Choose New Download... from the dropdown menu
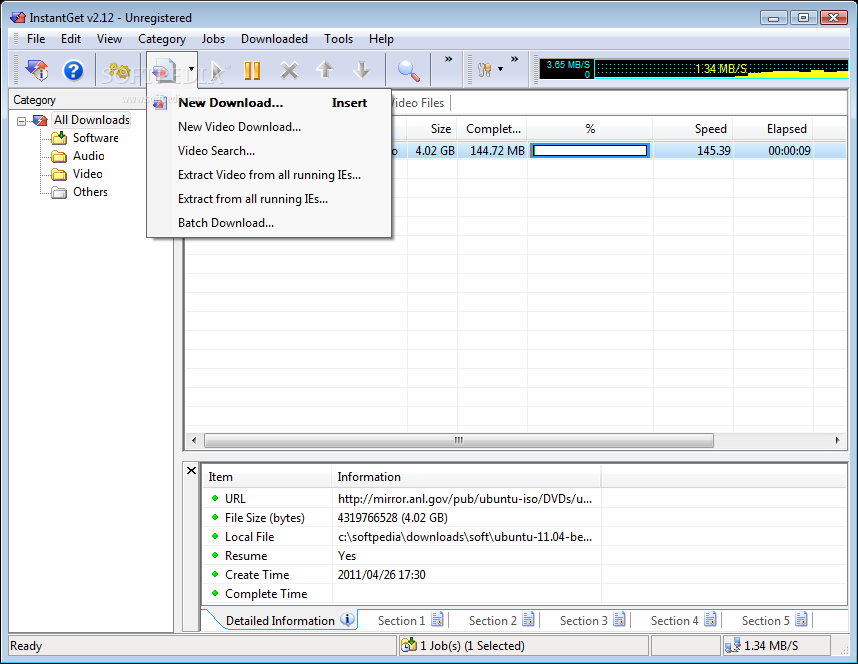The image size is (858, 664). click(269, 103)
